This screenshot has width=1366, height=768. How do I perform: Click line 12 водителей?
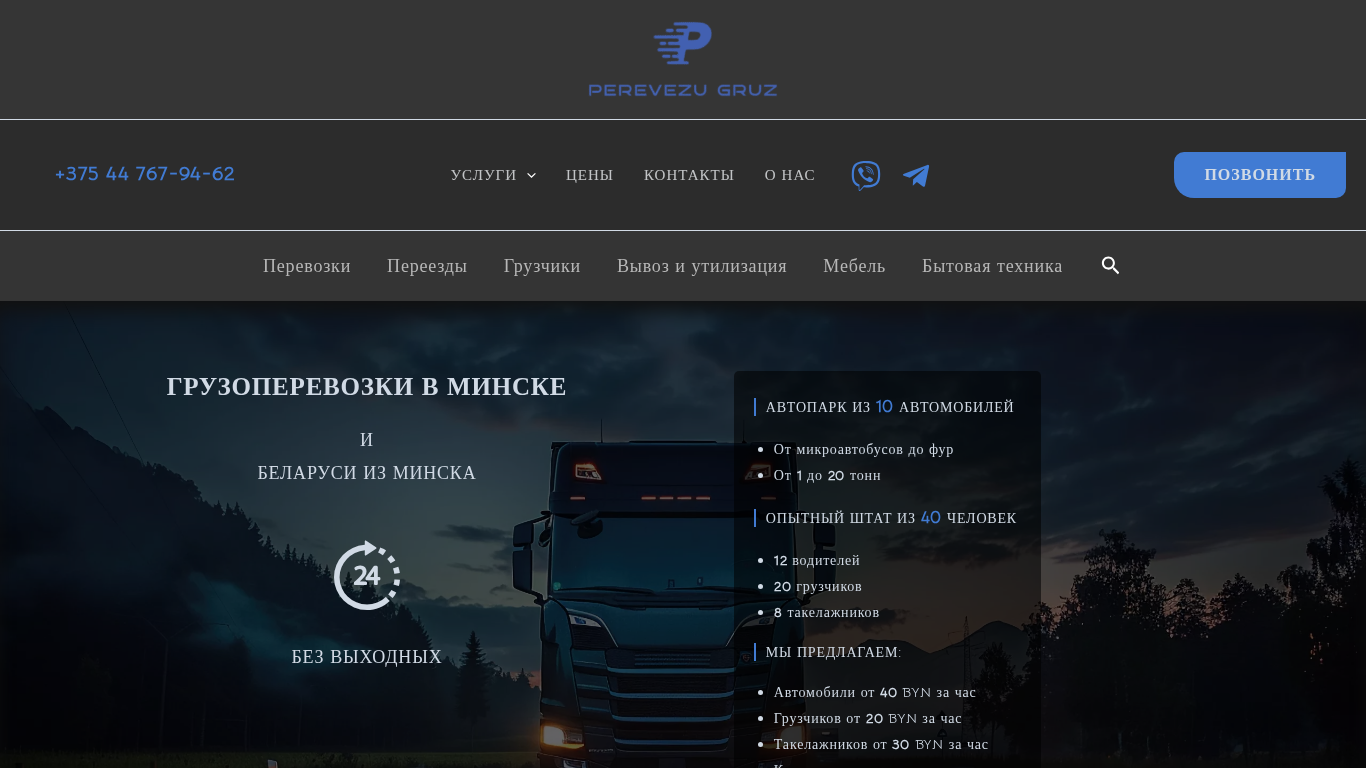[x=817, y=560]
